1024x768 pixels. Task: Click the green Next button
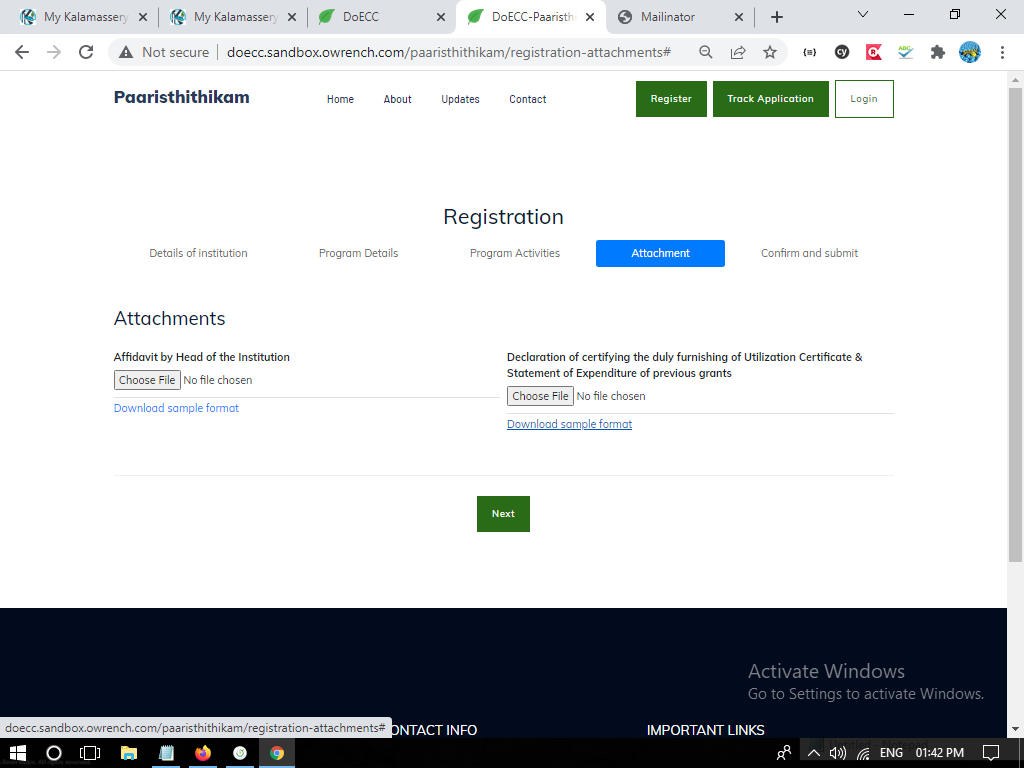pyautogui.click(x=503, y=514)
